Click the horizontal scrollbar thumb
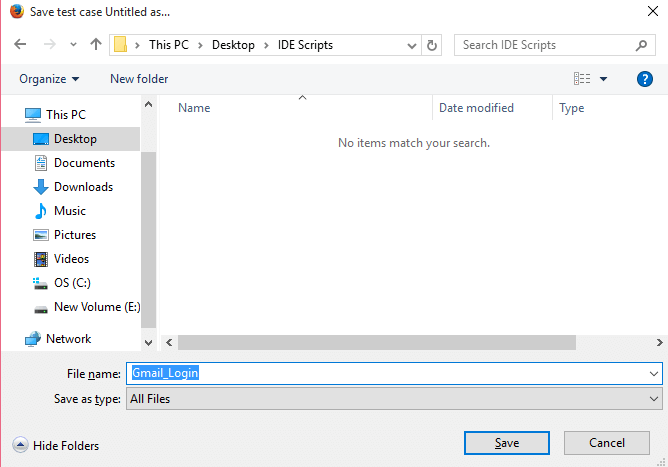This screenshot has width=668, height=467. click(x=377, y=343)
